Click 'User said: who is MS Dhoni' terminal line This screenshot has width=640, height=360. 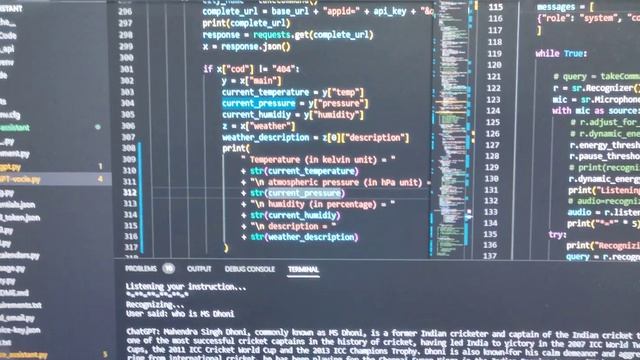click(180, 314)
